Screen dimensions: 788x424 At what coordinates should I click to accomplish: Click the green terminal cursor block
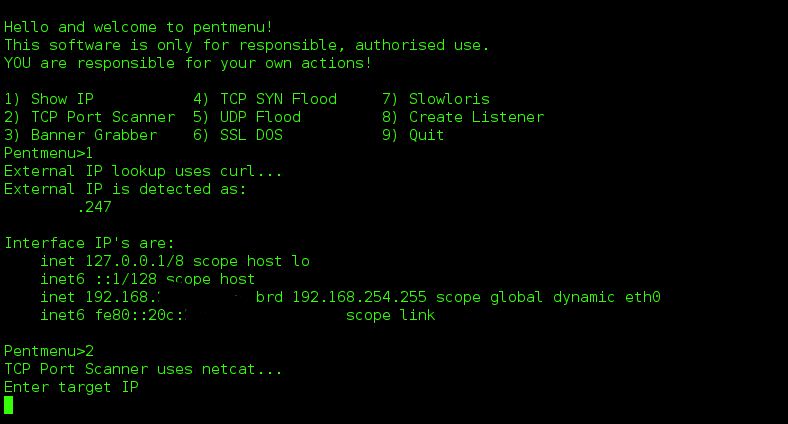(9, 405)
